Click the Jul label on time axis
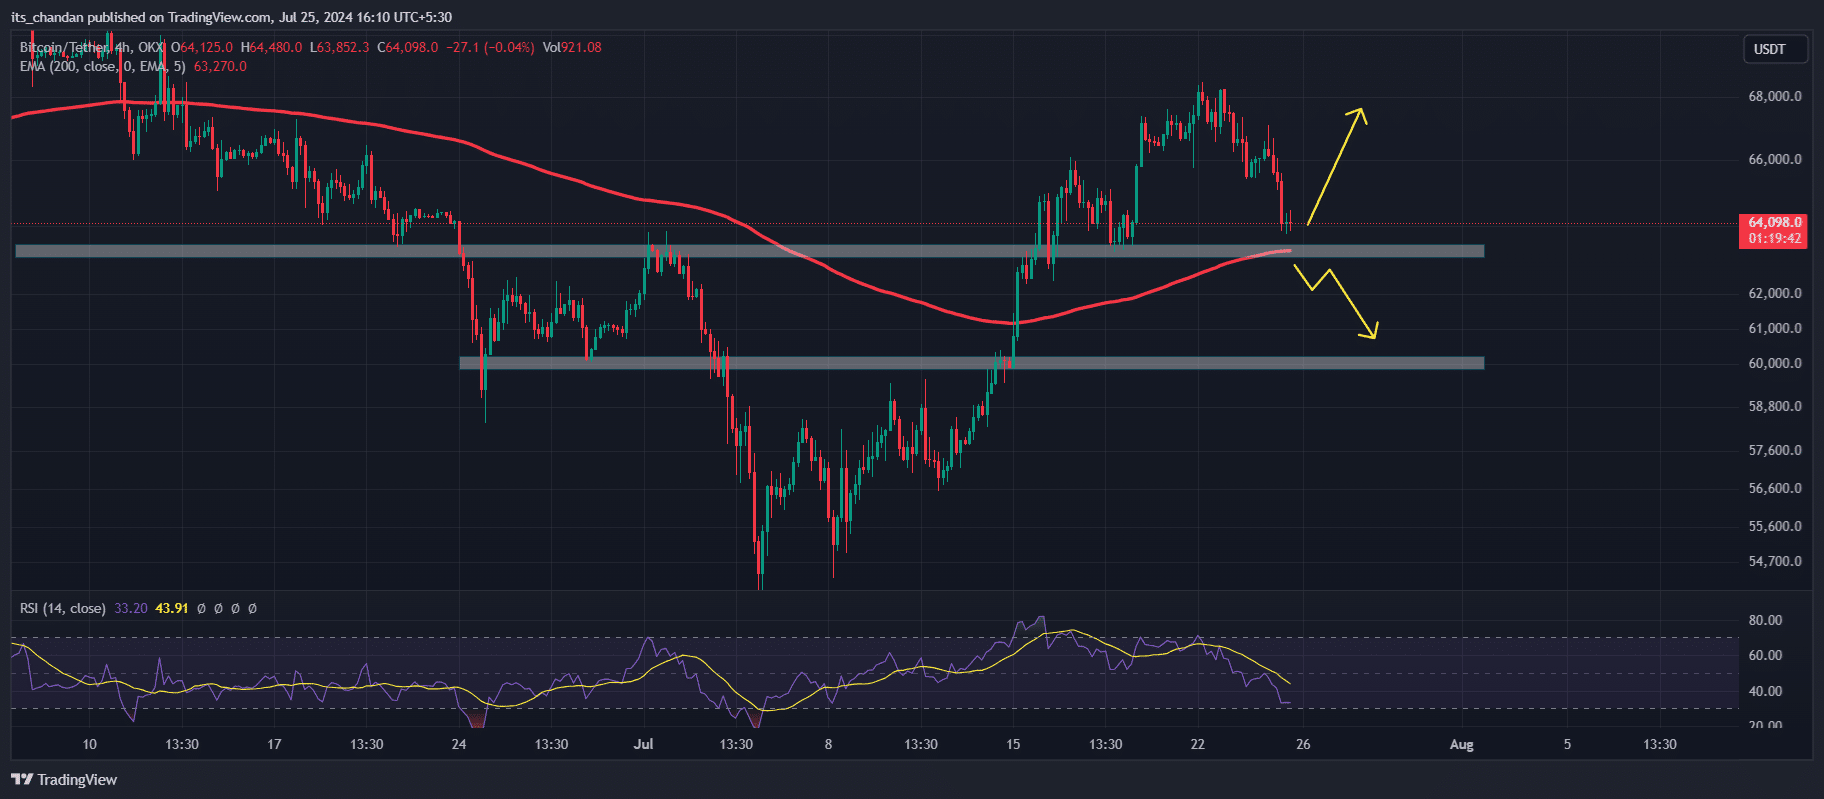Image resolution: width=1824 pixels, height=799 pixels. 644,744
